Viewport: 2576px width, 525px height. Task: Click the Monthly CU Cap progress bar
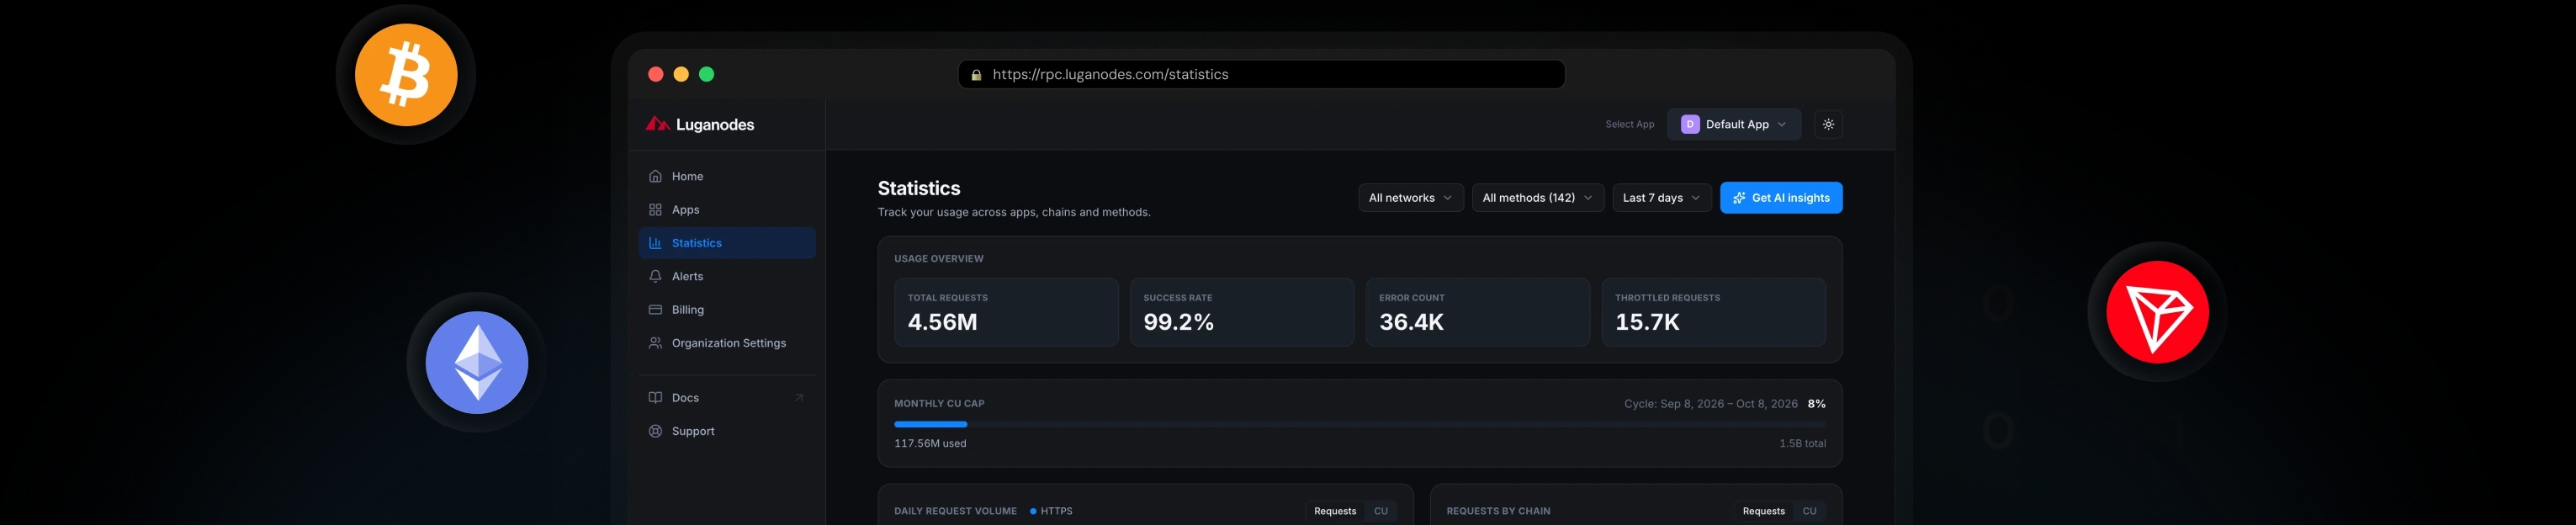pos(1360,424)
